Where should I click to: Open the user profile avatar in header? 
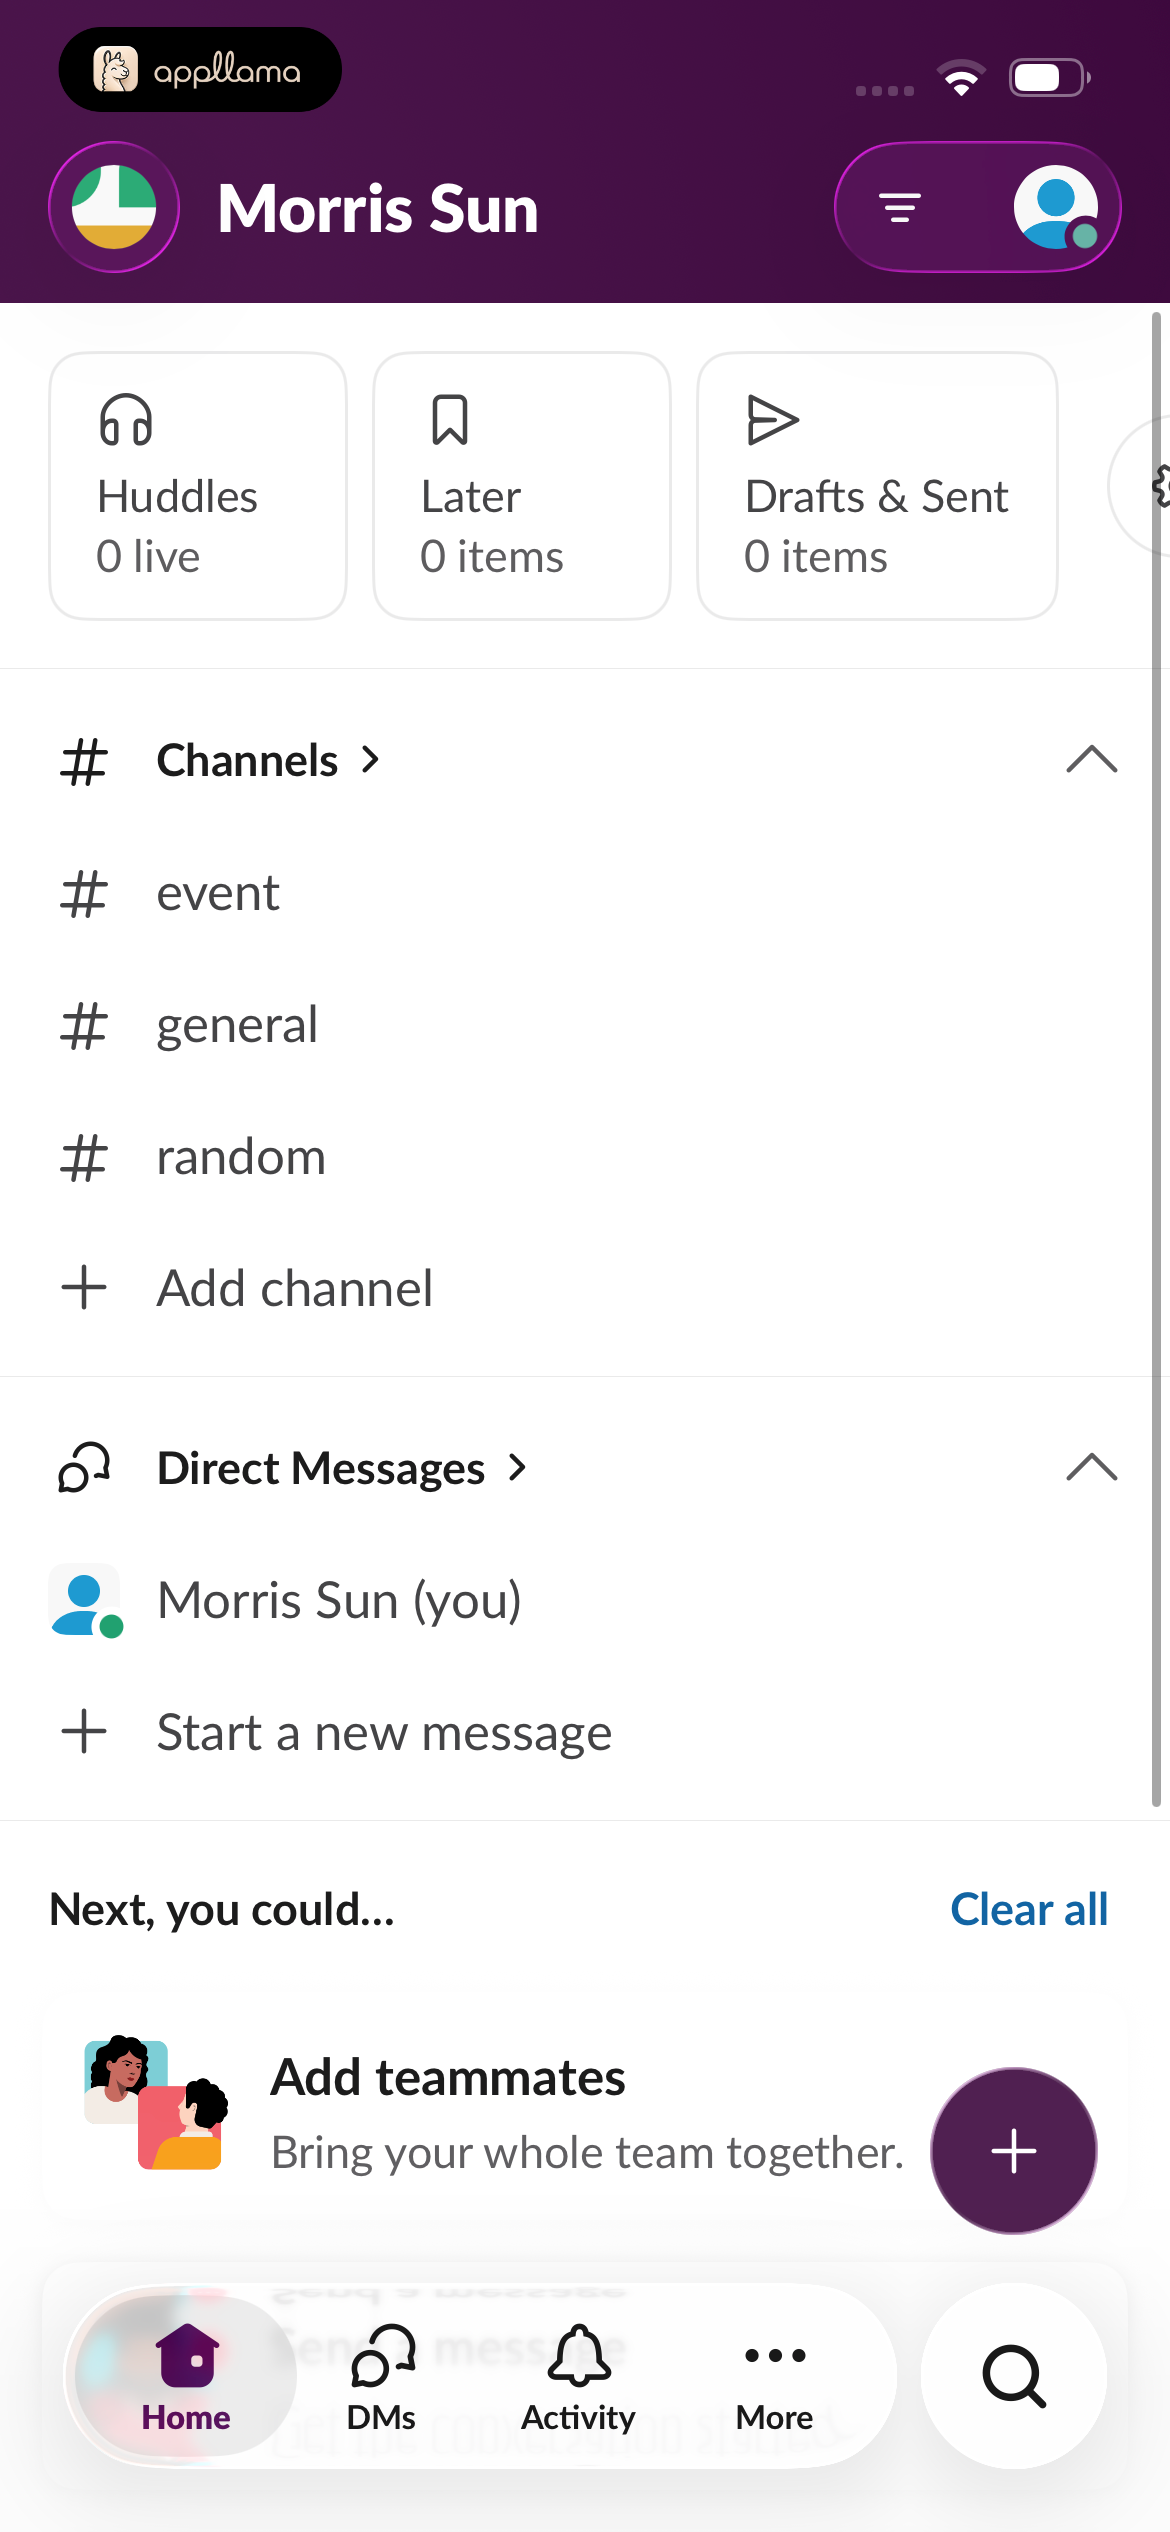pyautogui.click(x=1056, y=208)
